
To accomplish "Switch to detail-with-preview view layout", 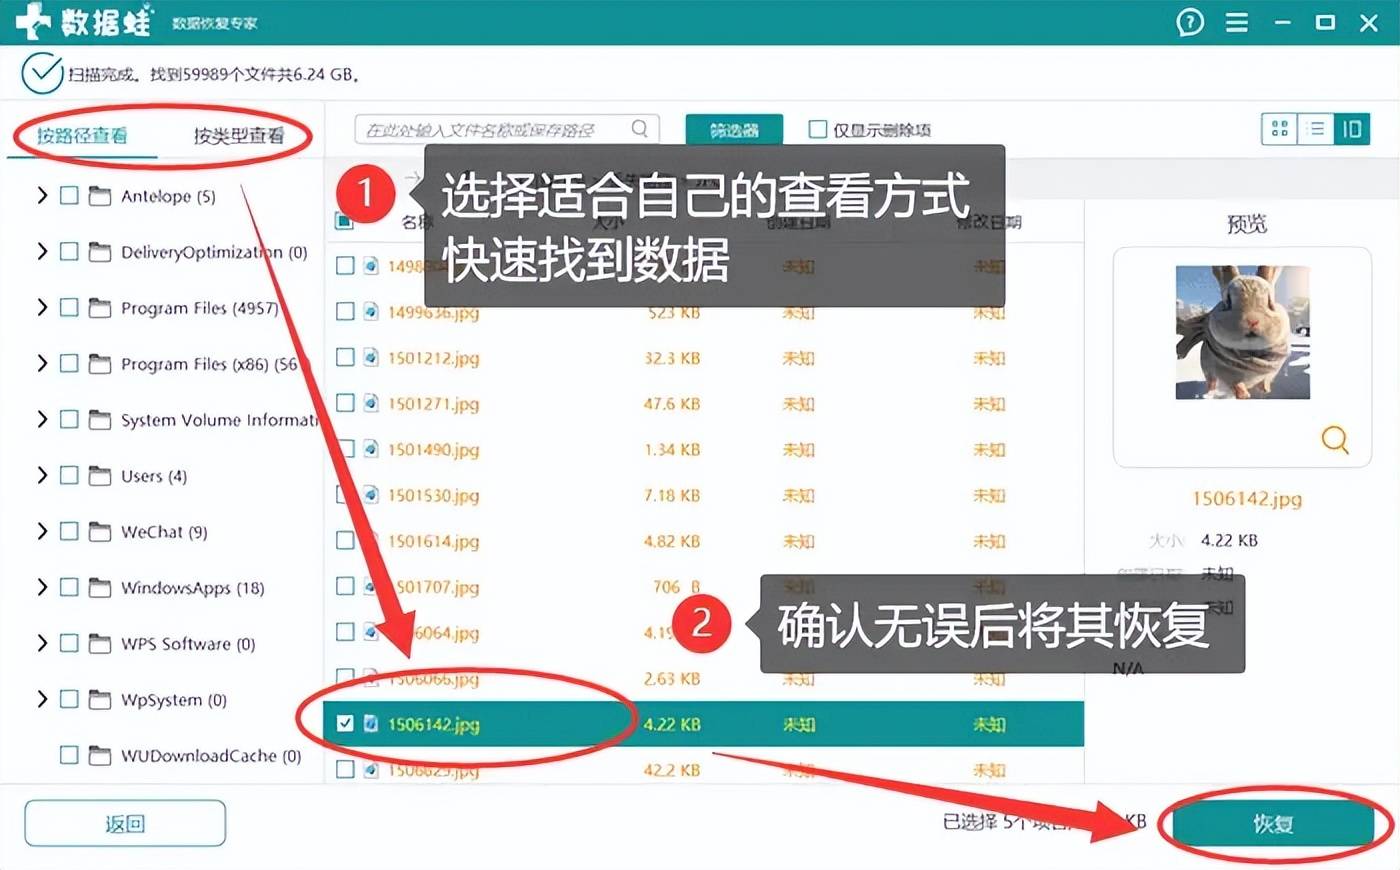I will 1352,129.
